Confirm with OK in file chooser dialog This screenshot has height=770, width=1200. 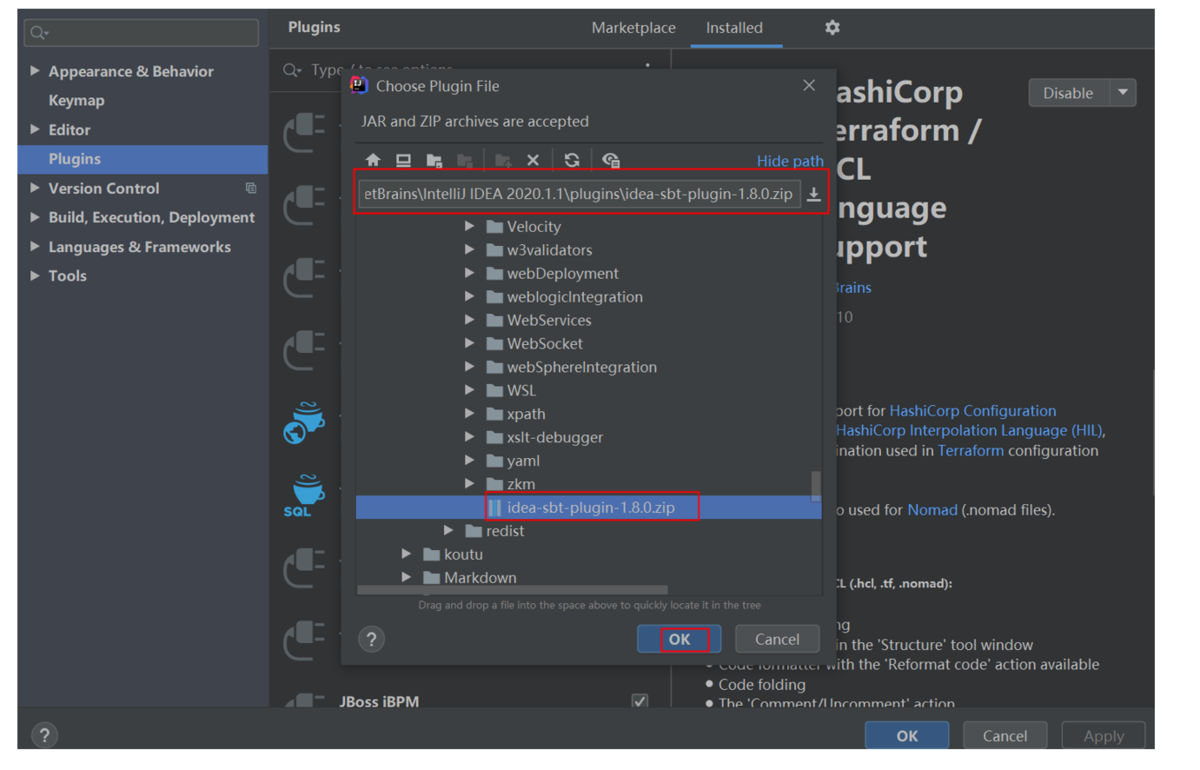pyautogui.click(x=679, y=640)
